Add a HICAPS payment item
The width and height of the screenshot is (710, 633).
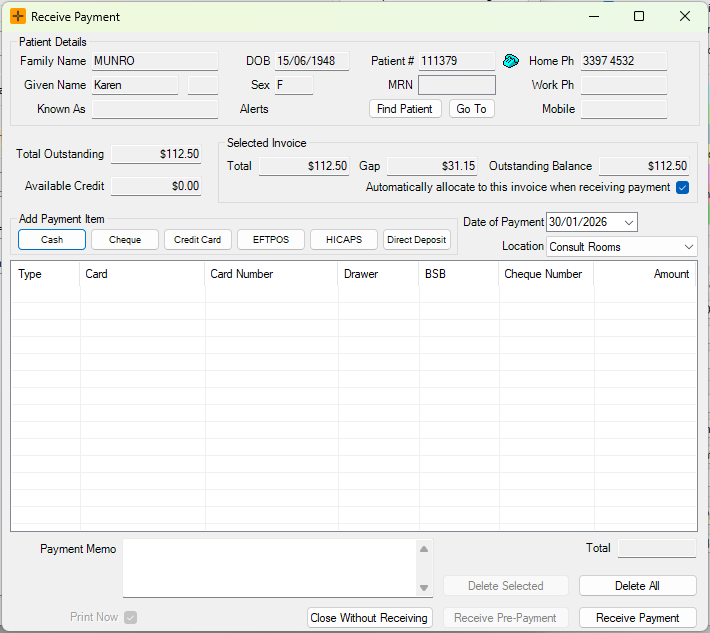344,240
